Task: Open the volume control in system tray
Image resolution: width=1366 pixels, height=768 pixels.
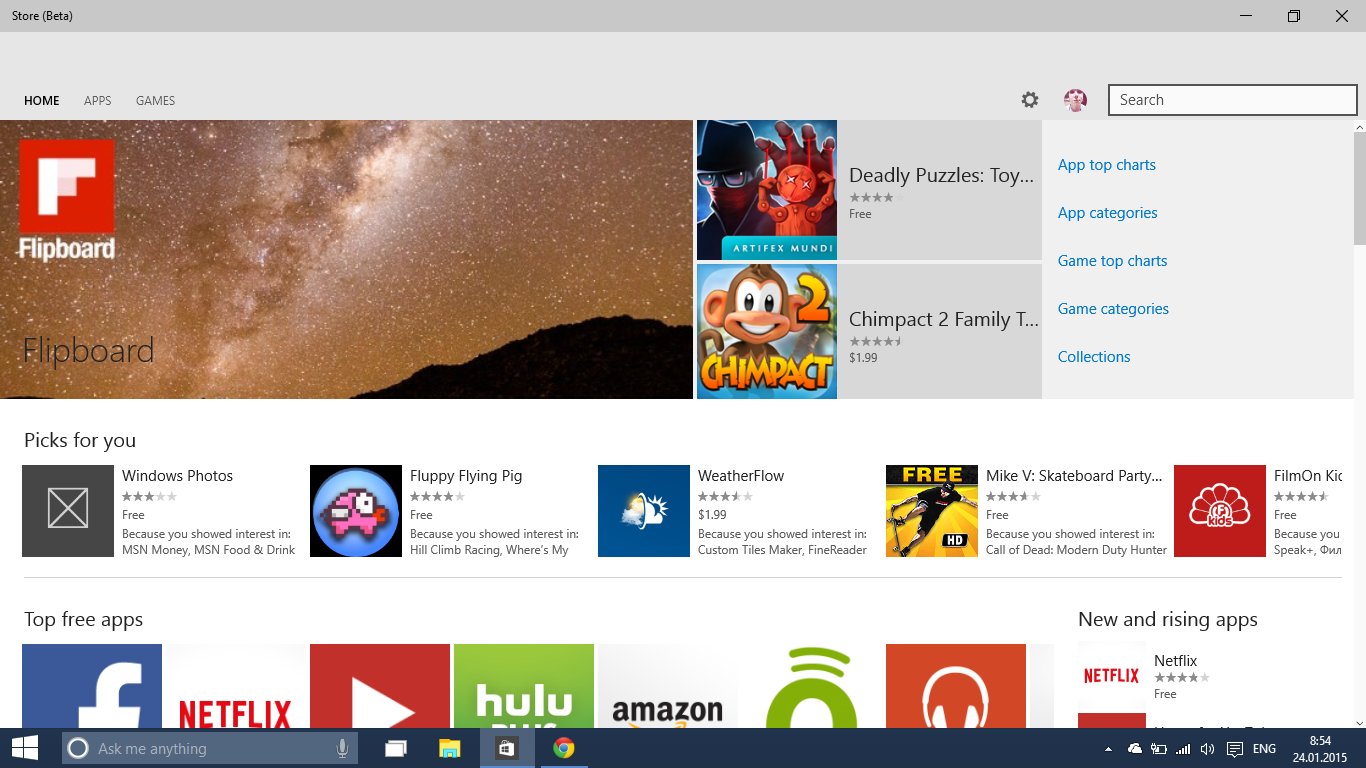Action: 1207,749
